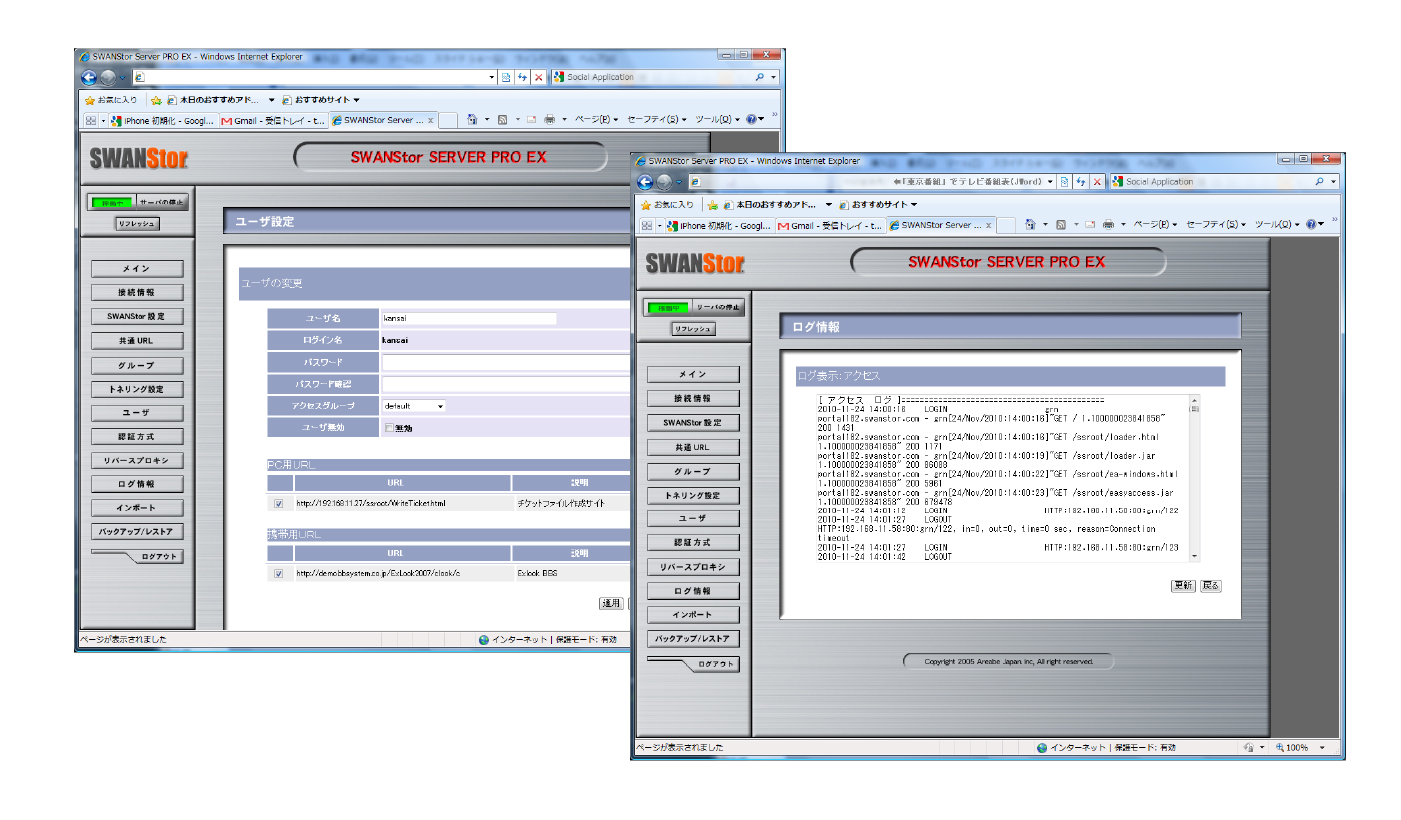
Task: Go back in front log window
Action: [x=646, y=182]
